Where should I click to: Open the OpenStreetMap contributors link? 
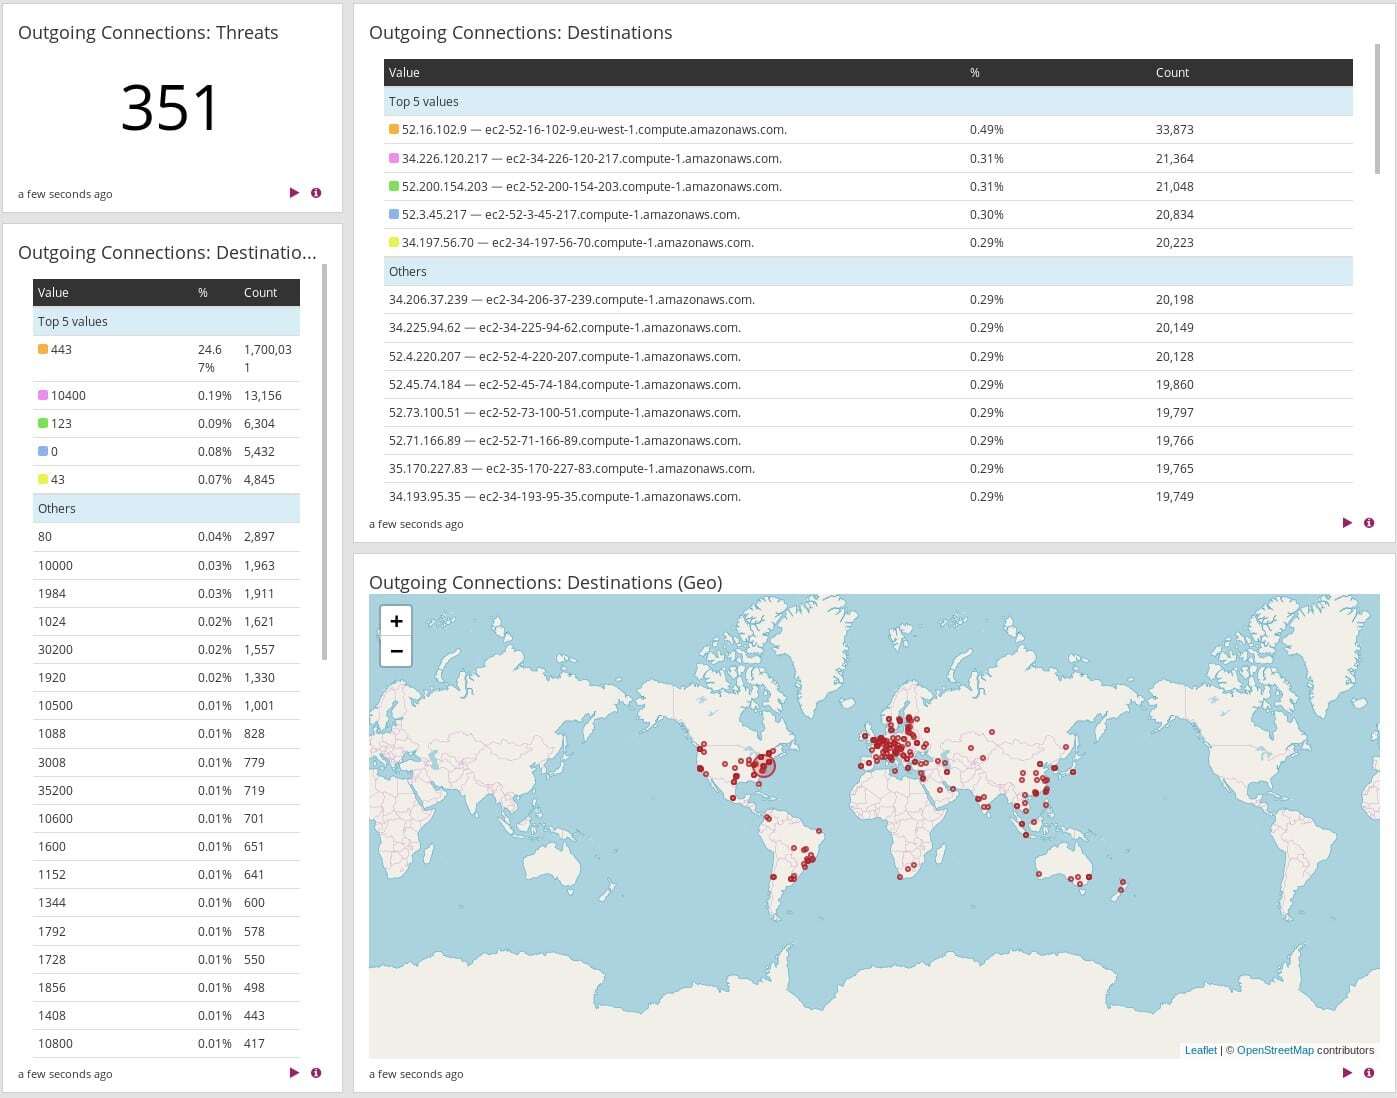pyautogui.click(x=1274, y=1050)
